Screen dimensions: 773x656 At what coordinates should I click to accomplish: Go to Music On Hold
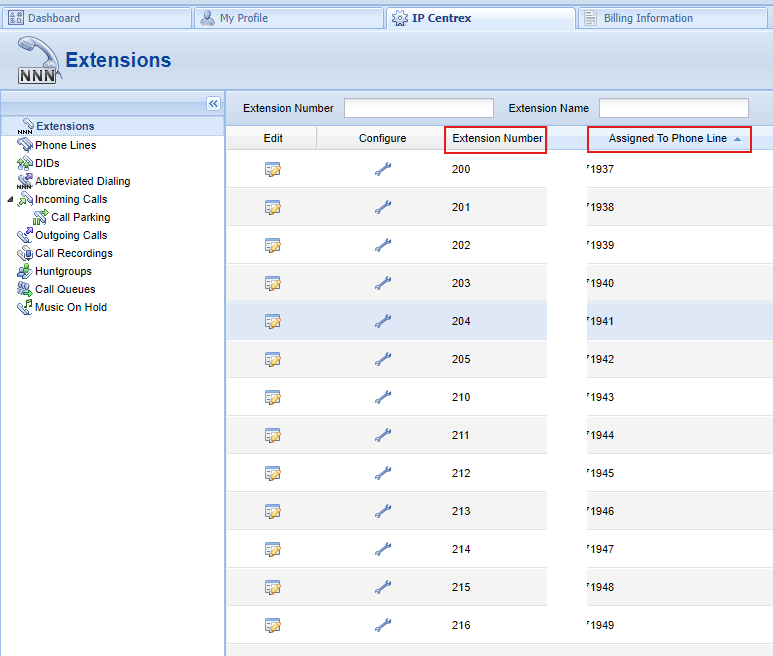(x=70, y=307)
